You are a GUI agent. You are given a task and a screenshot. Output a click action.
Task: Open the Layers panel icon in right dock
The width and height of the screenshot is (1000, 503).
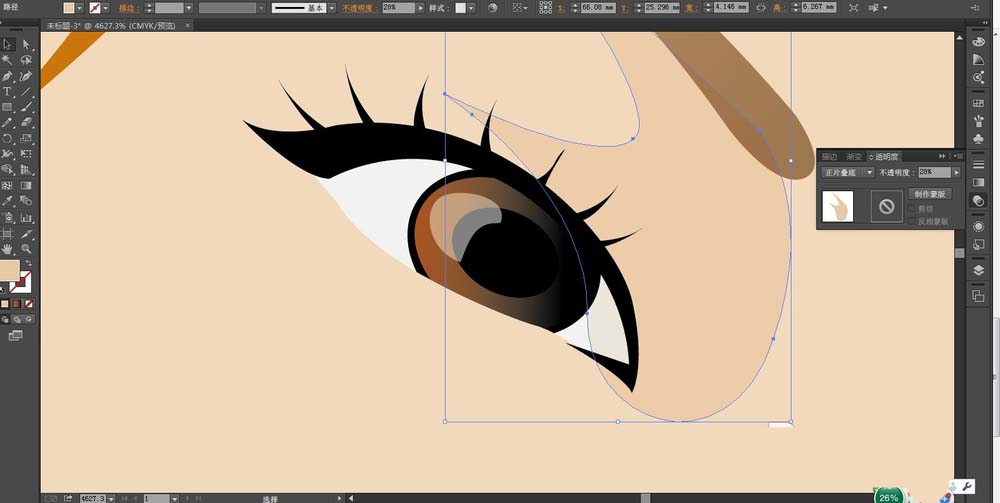pyautogui.click(x=978, y=270)
